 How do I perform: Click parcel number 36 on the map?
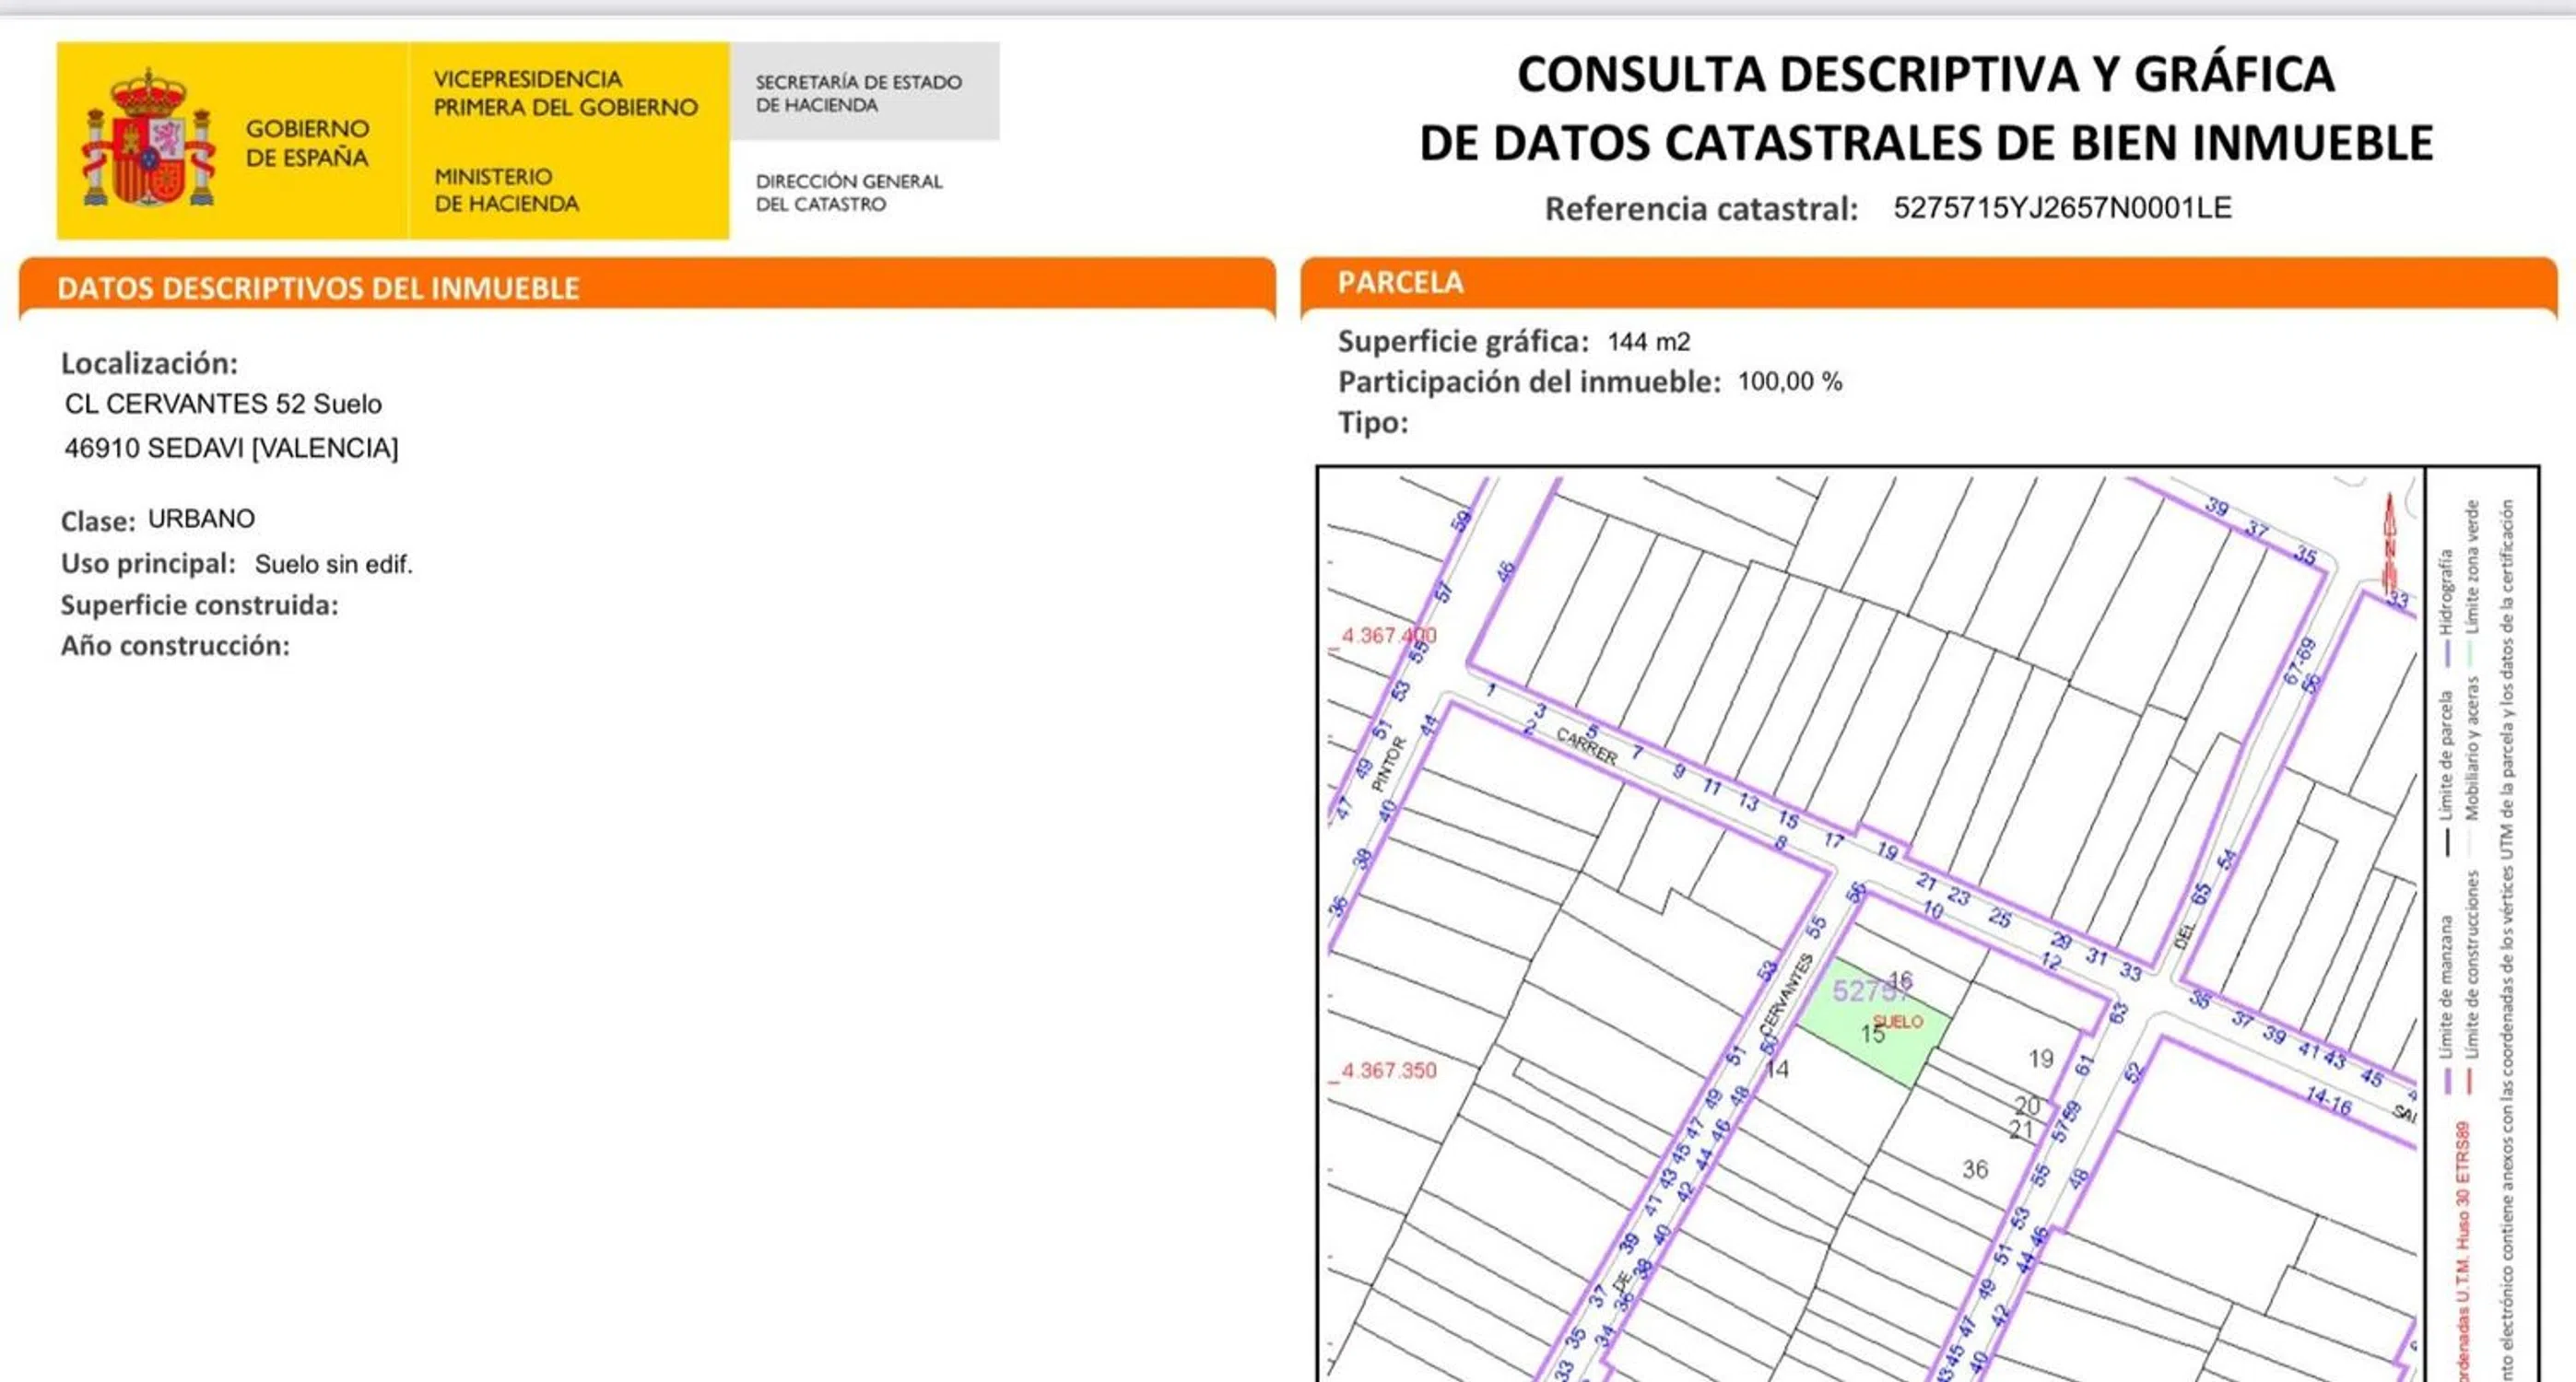pos(1974,1169)
